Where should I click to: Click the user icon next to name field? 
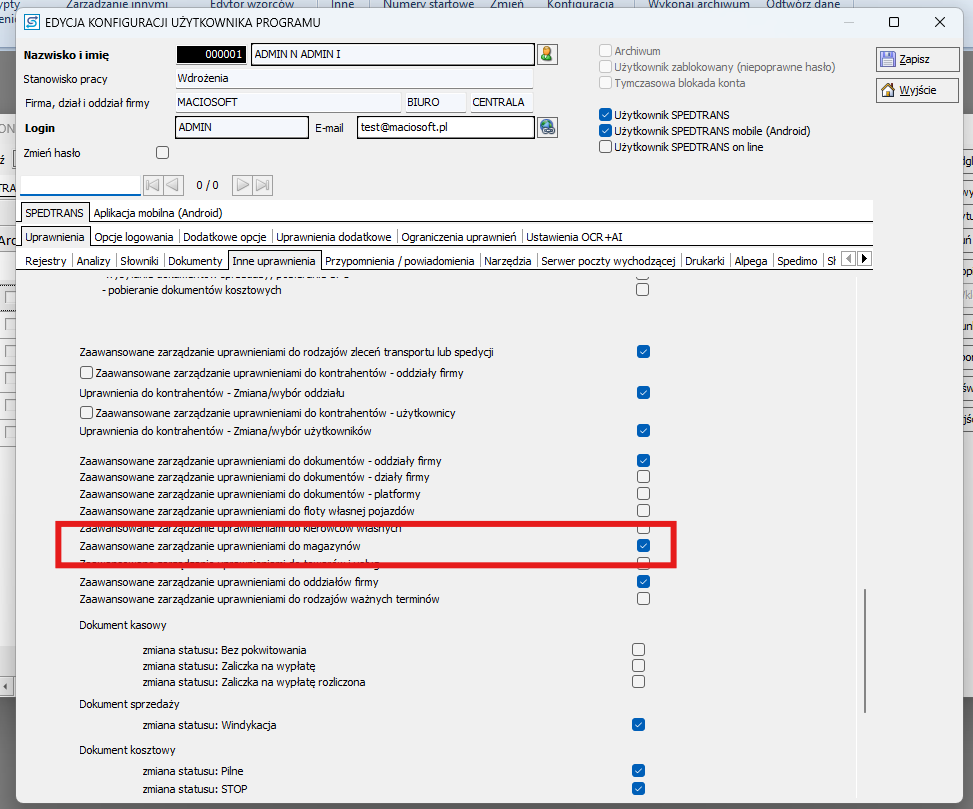pos(547,54)
